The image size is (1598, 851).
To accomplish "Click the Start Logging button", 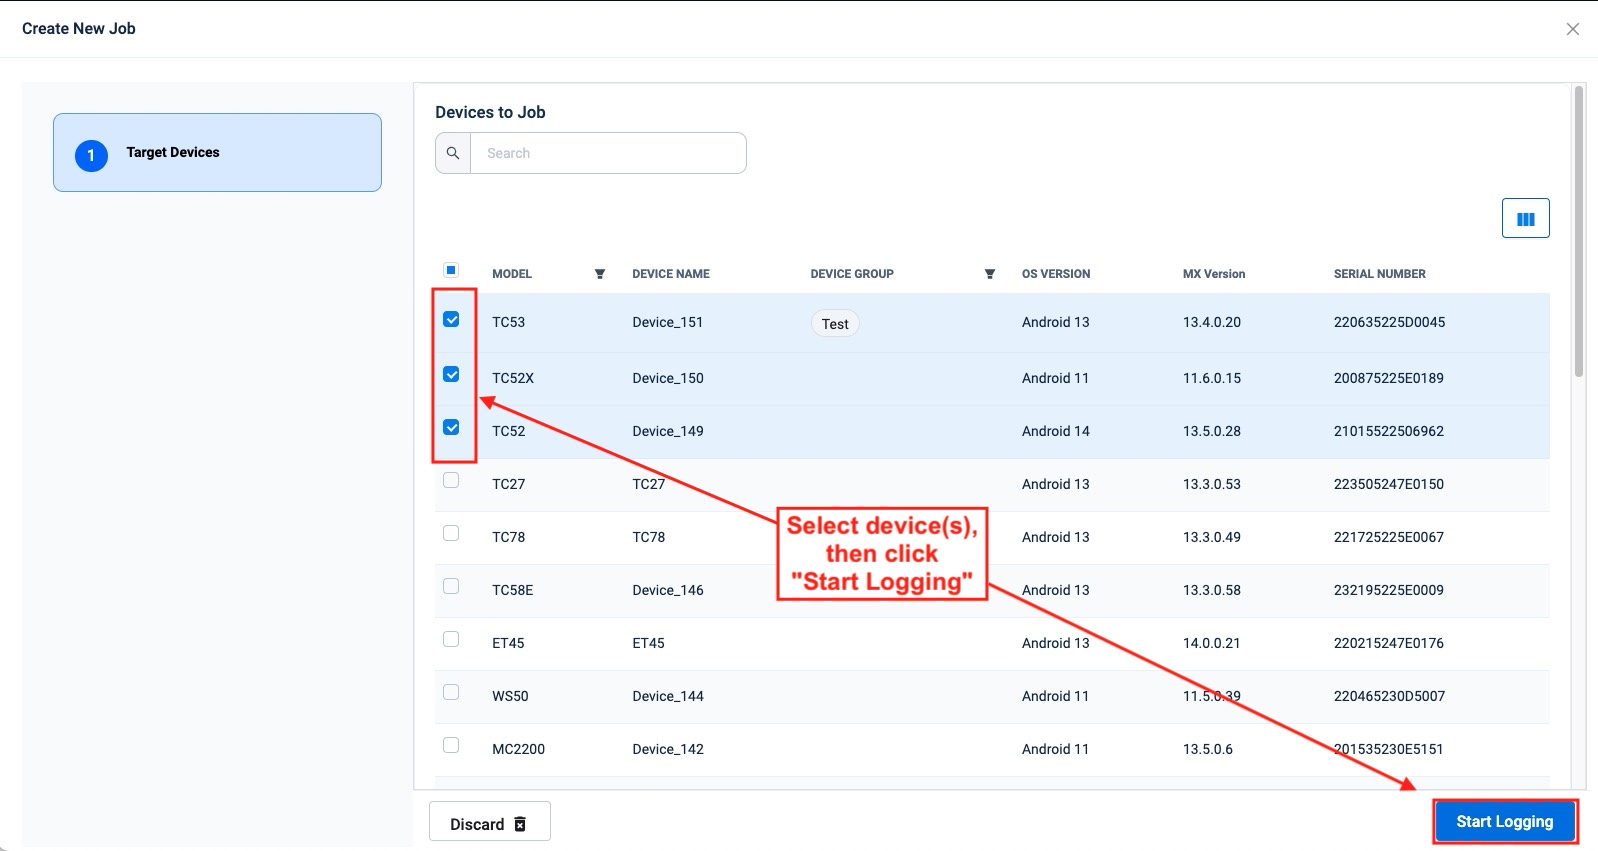I will tap(1504, 821).
